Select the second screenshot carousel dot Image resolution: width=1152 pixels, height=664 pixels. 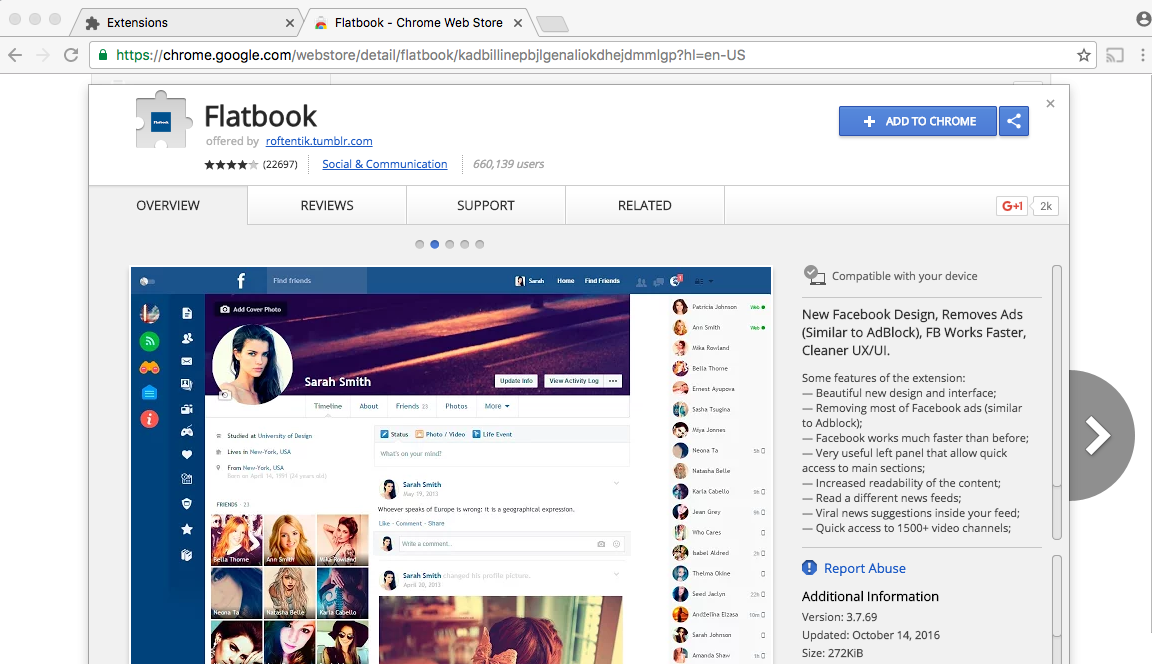click(x=435, y=245)
